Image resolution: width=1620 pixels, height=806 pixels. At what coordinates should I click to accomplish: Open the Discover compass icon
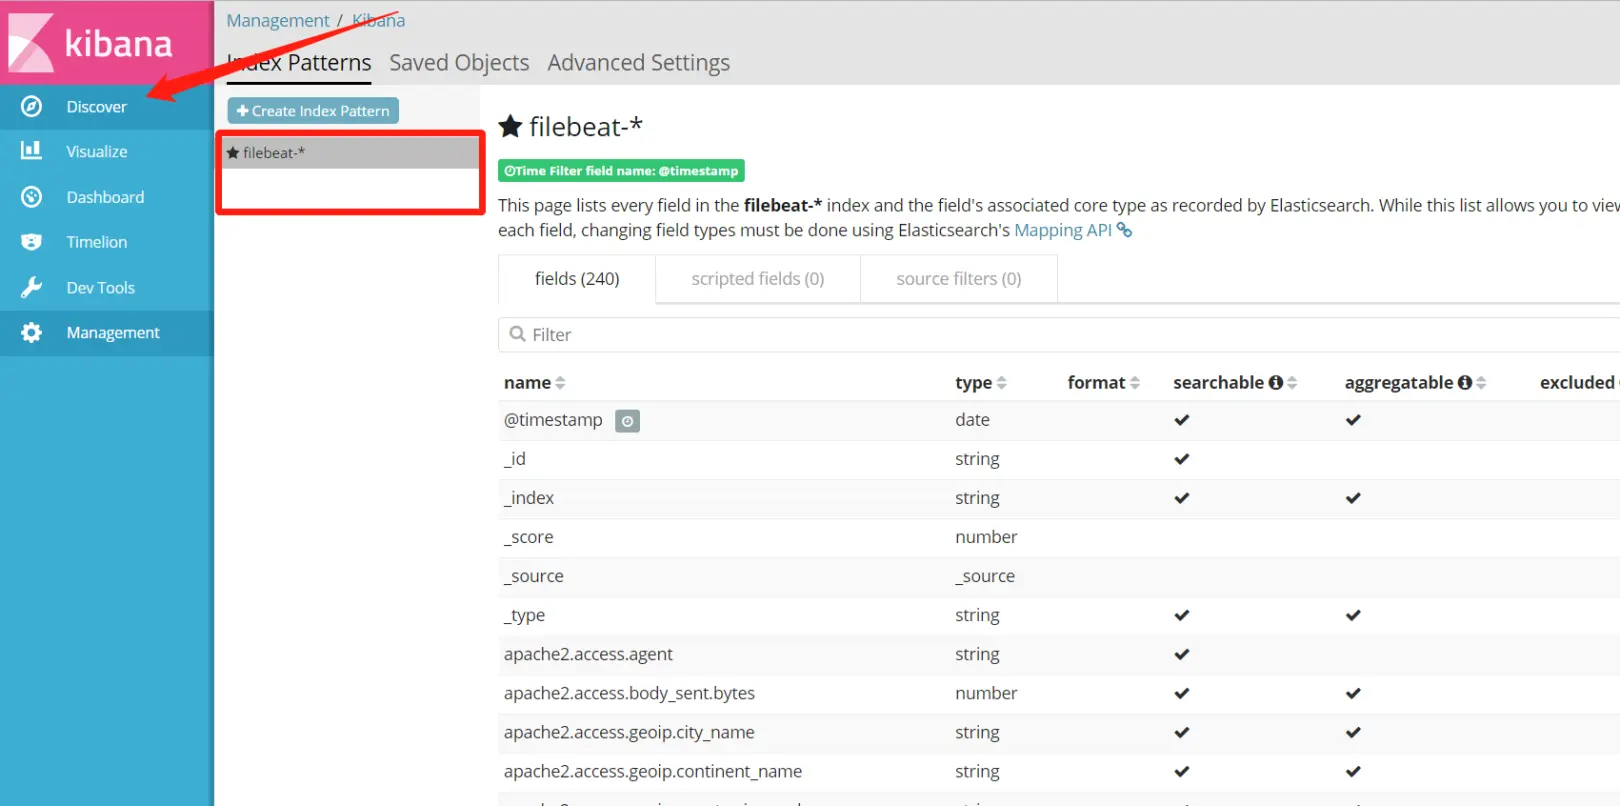[x=31, y=106]
